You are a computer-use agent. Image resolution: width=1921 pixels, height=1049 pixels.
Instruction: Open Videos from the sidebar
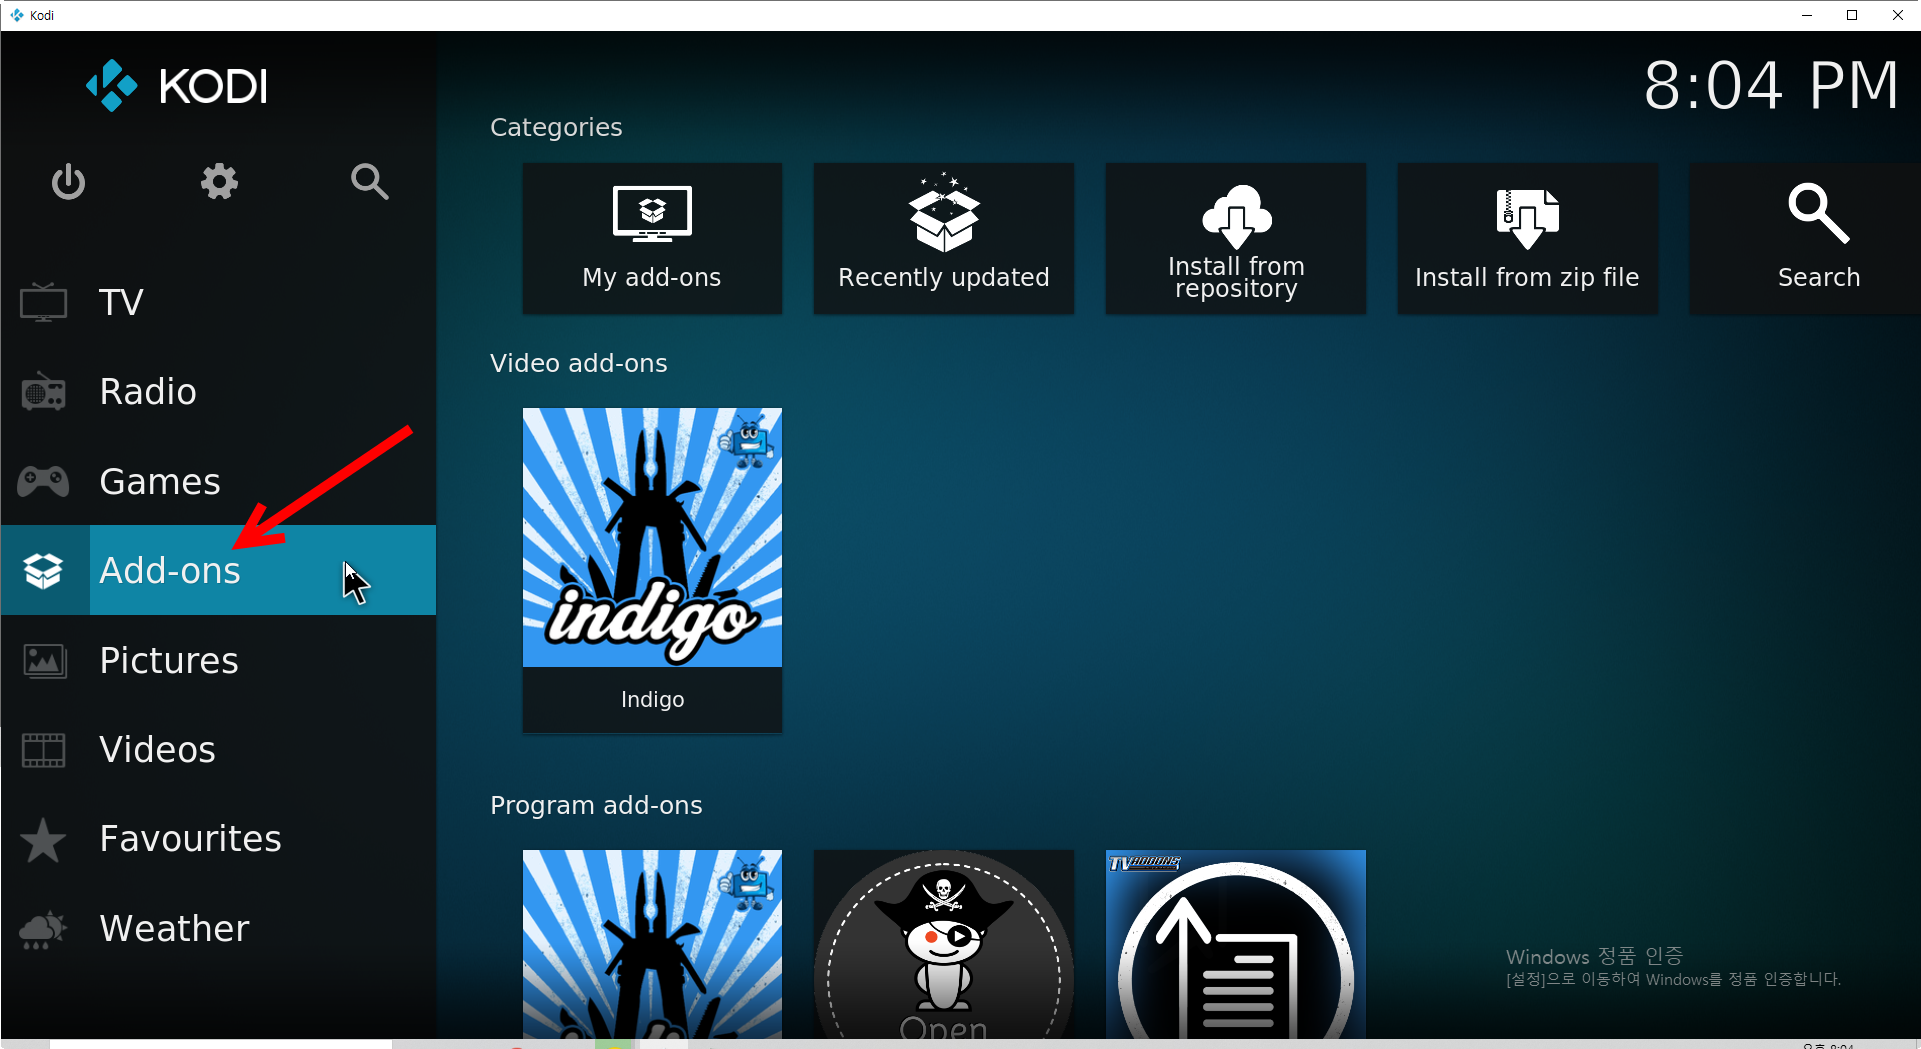pyautogui.click(x=219, y=750)
